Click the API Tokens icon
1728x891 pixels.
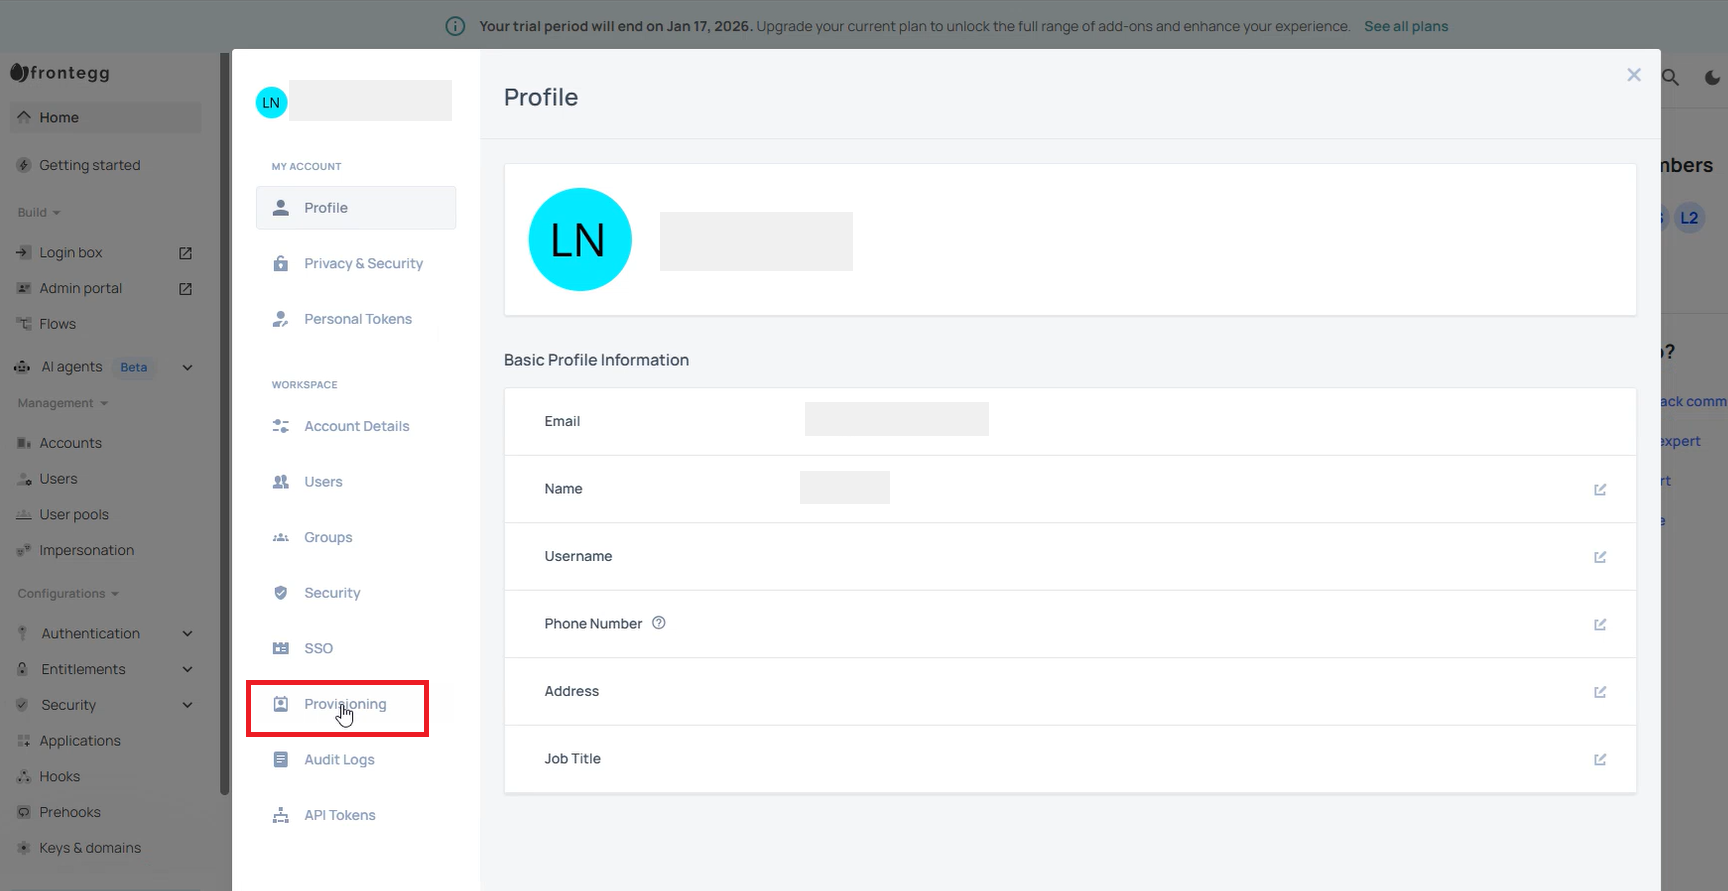pos(281,815)
